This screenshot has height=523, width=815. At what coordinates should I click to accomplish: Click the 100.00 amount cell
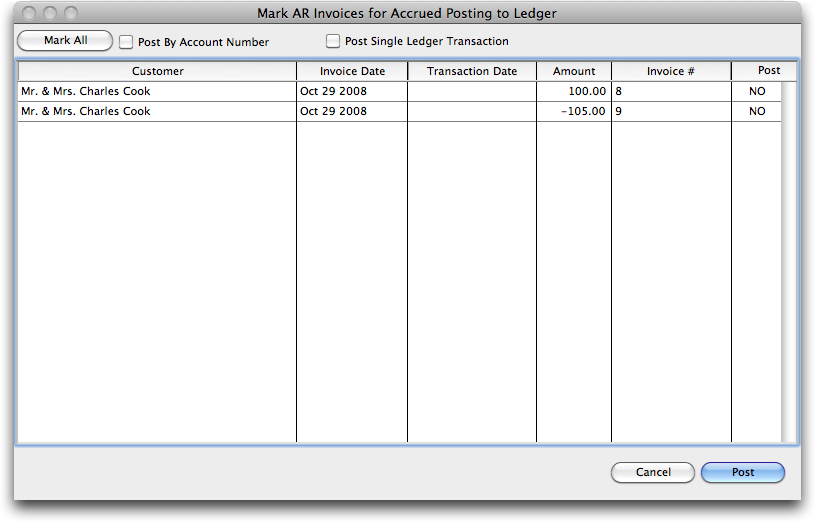[586, 91]
